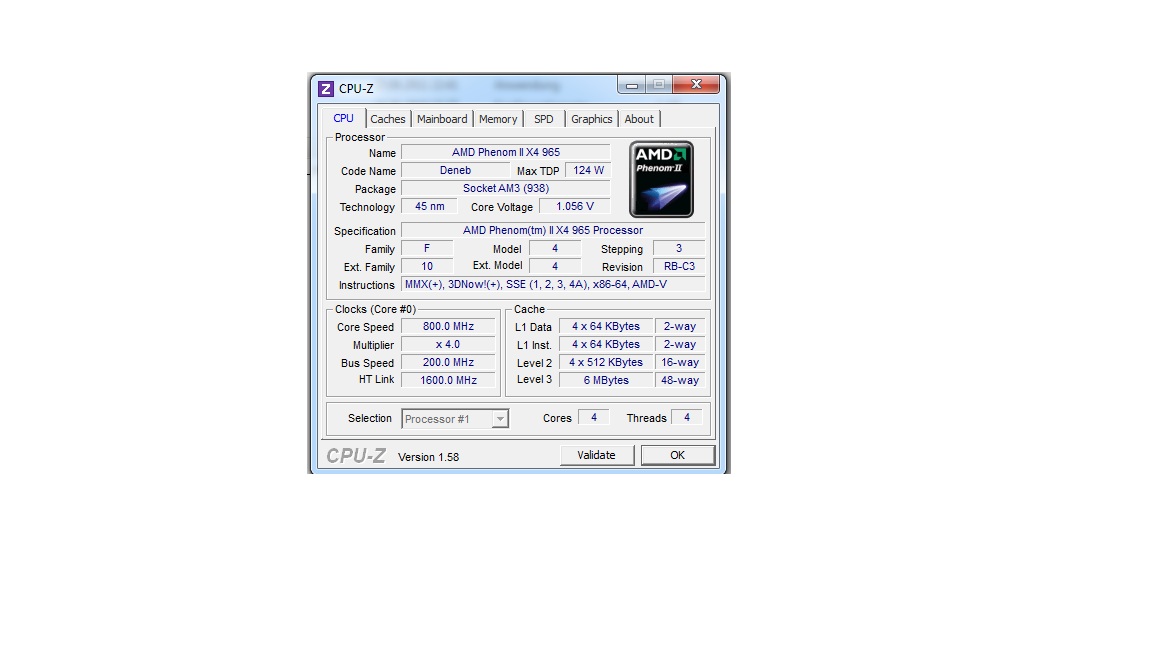Click the Threads count value
Image resolution: width=1152 pixels, height=648 pixels.
tap(687, 417)
